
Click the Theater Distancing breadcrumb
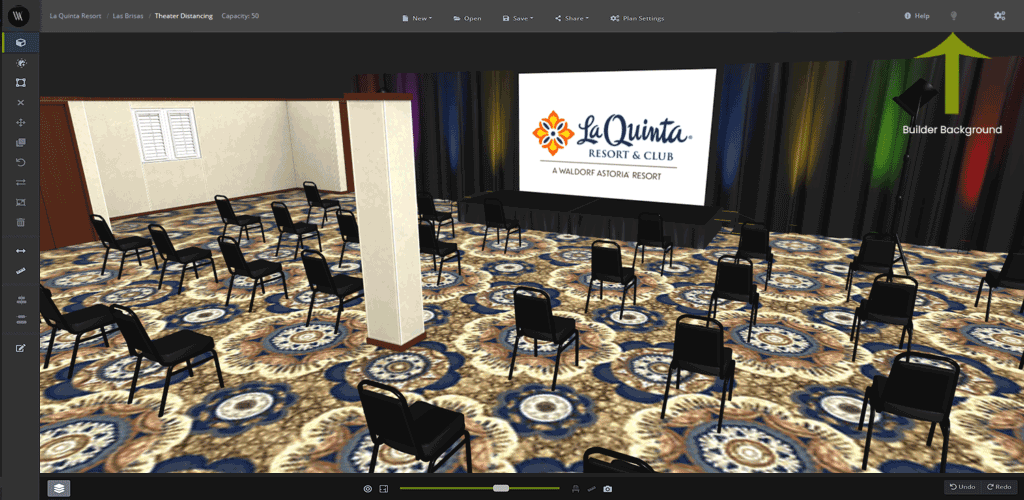pos(184,16)
